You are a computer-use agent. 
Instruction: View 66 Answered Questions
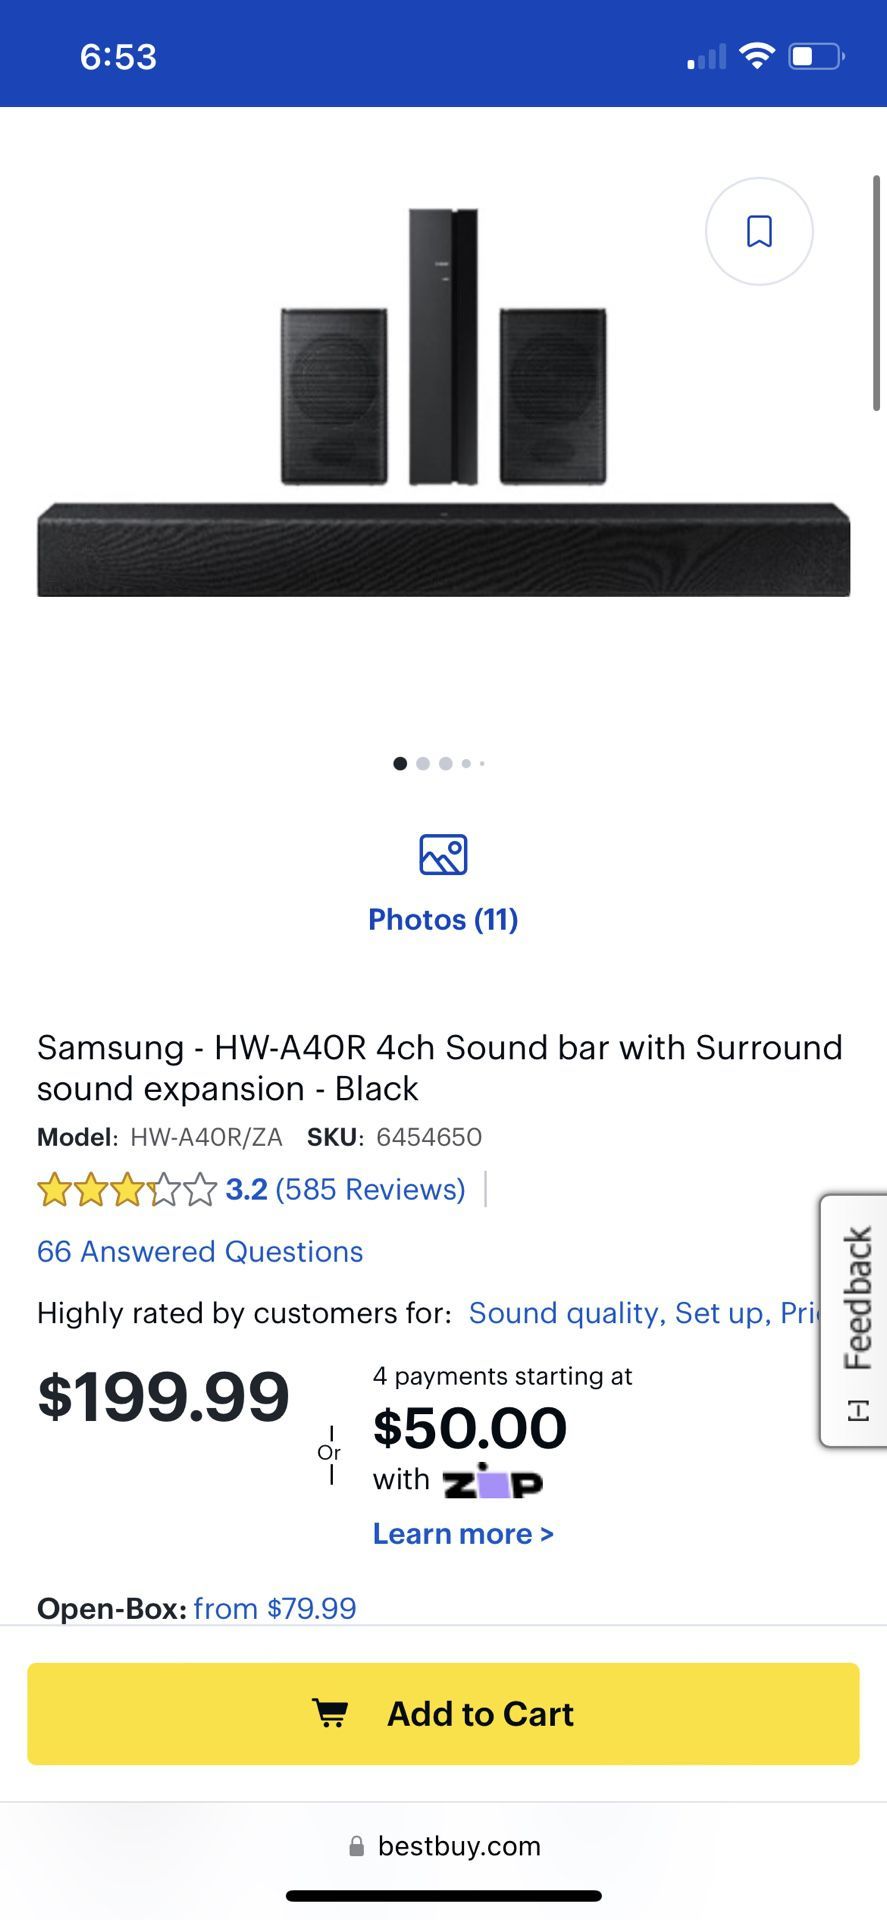[x=200, y=1251]
